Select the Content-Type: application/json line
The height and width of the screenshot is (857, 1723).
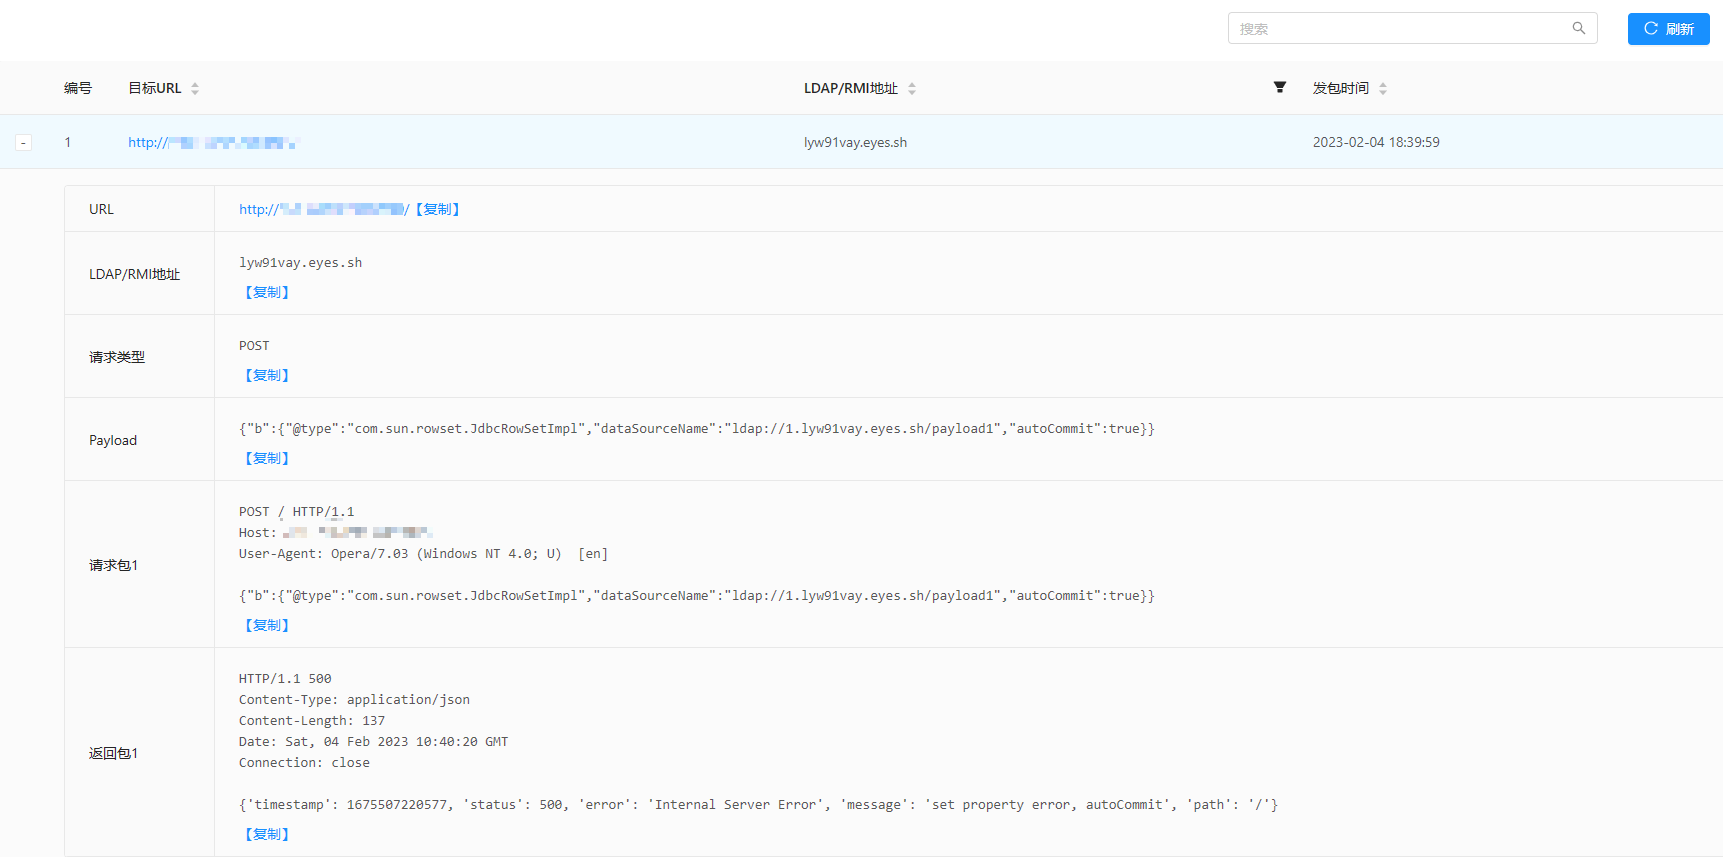(354, 699)
